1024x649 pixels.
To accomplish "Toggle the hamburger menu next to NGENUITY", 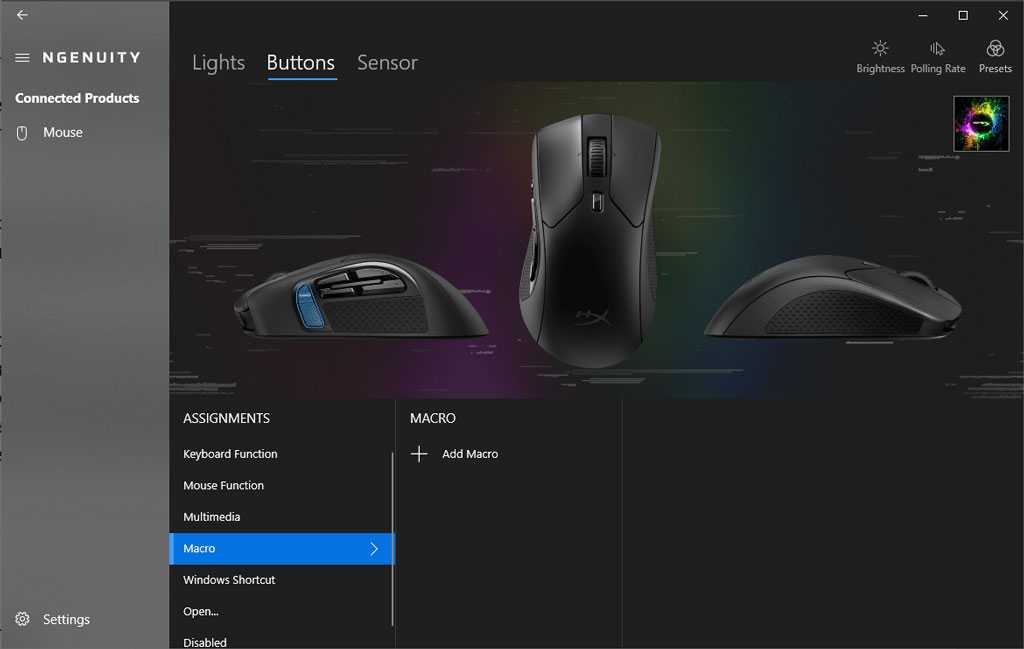I will 22,57.
